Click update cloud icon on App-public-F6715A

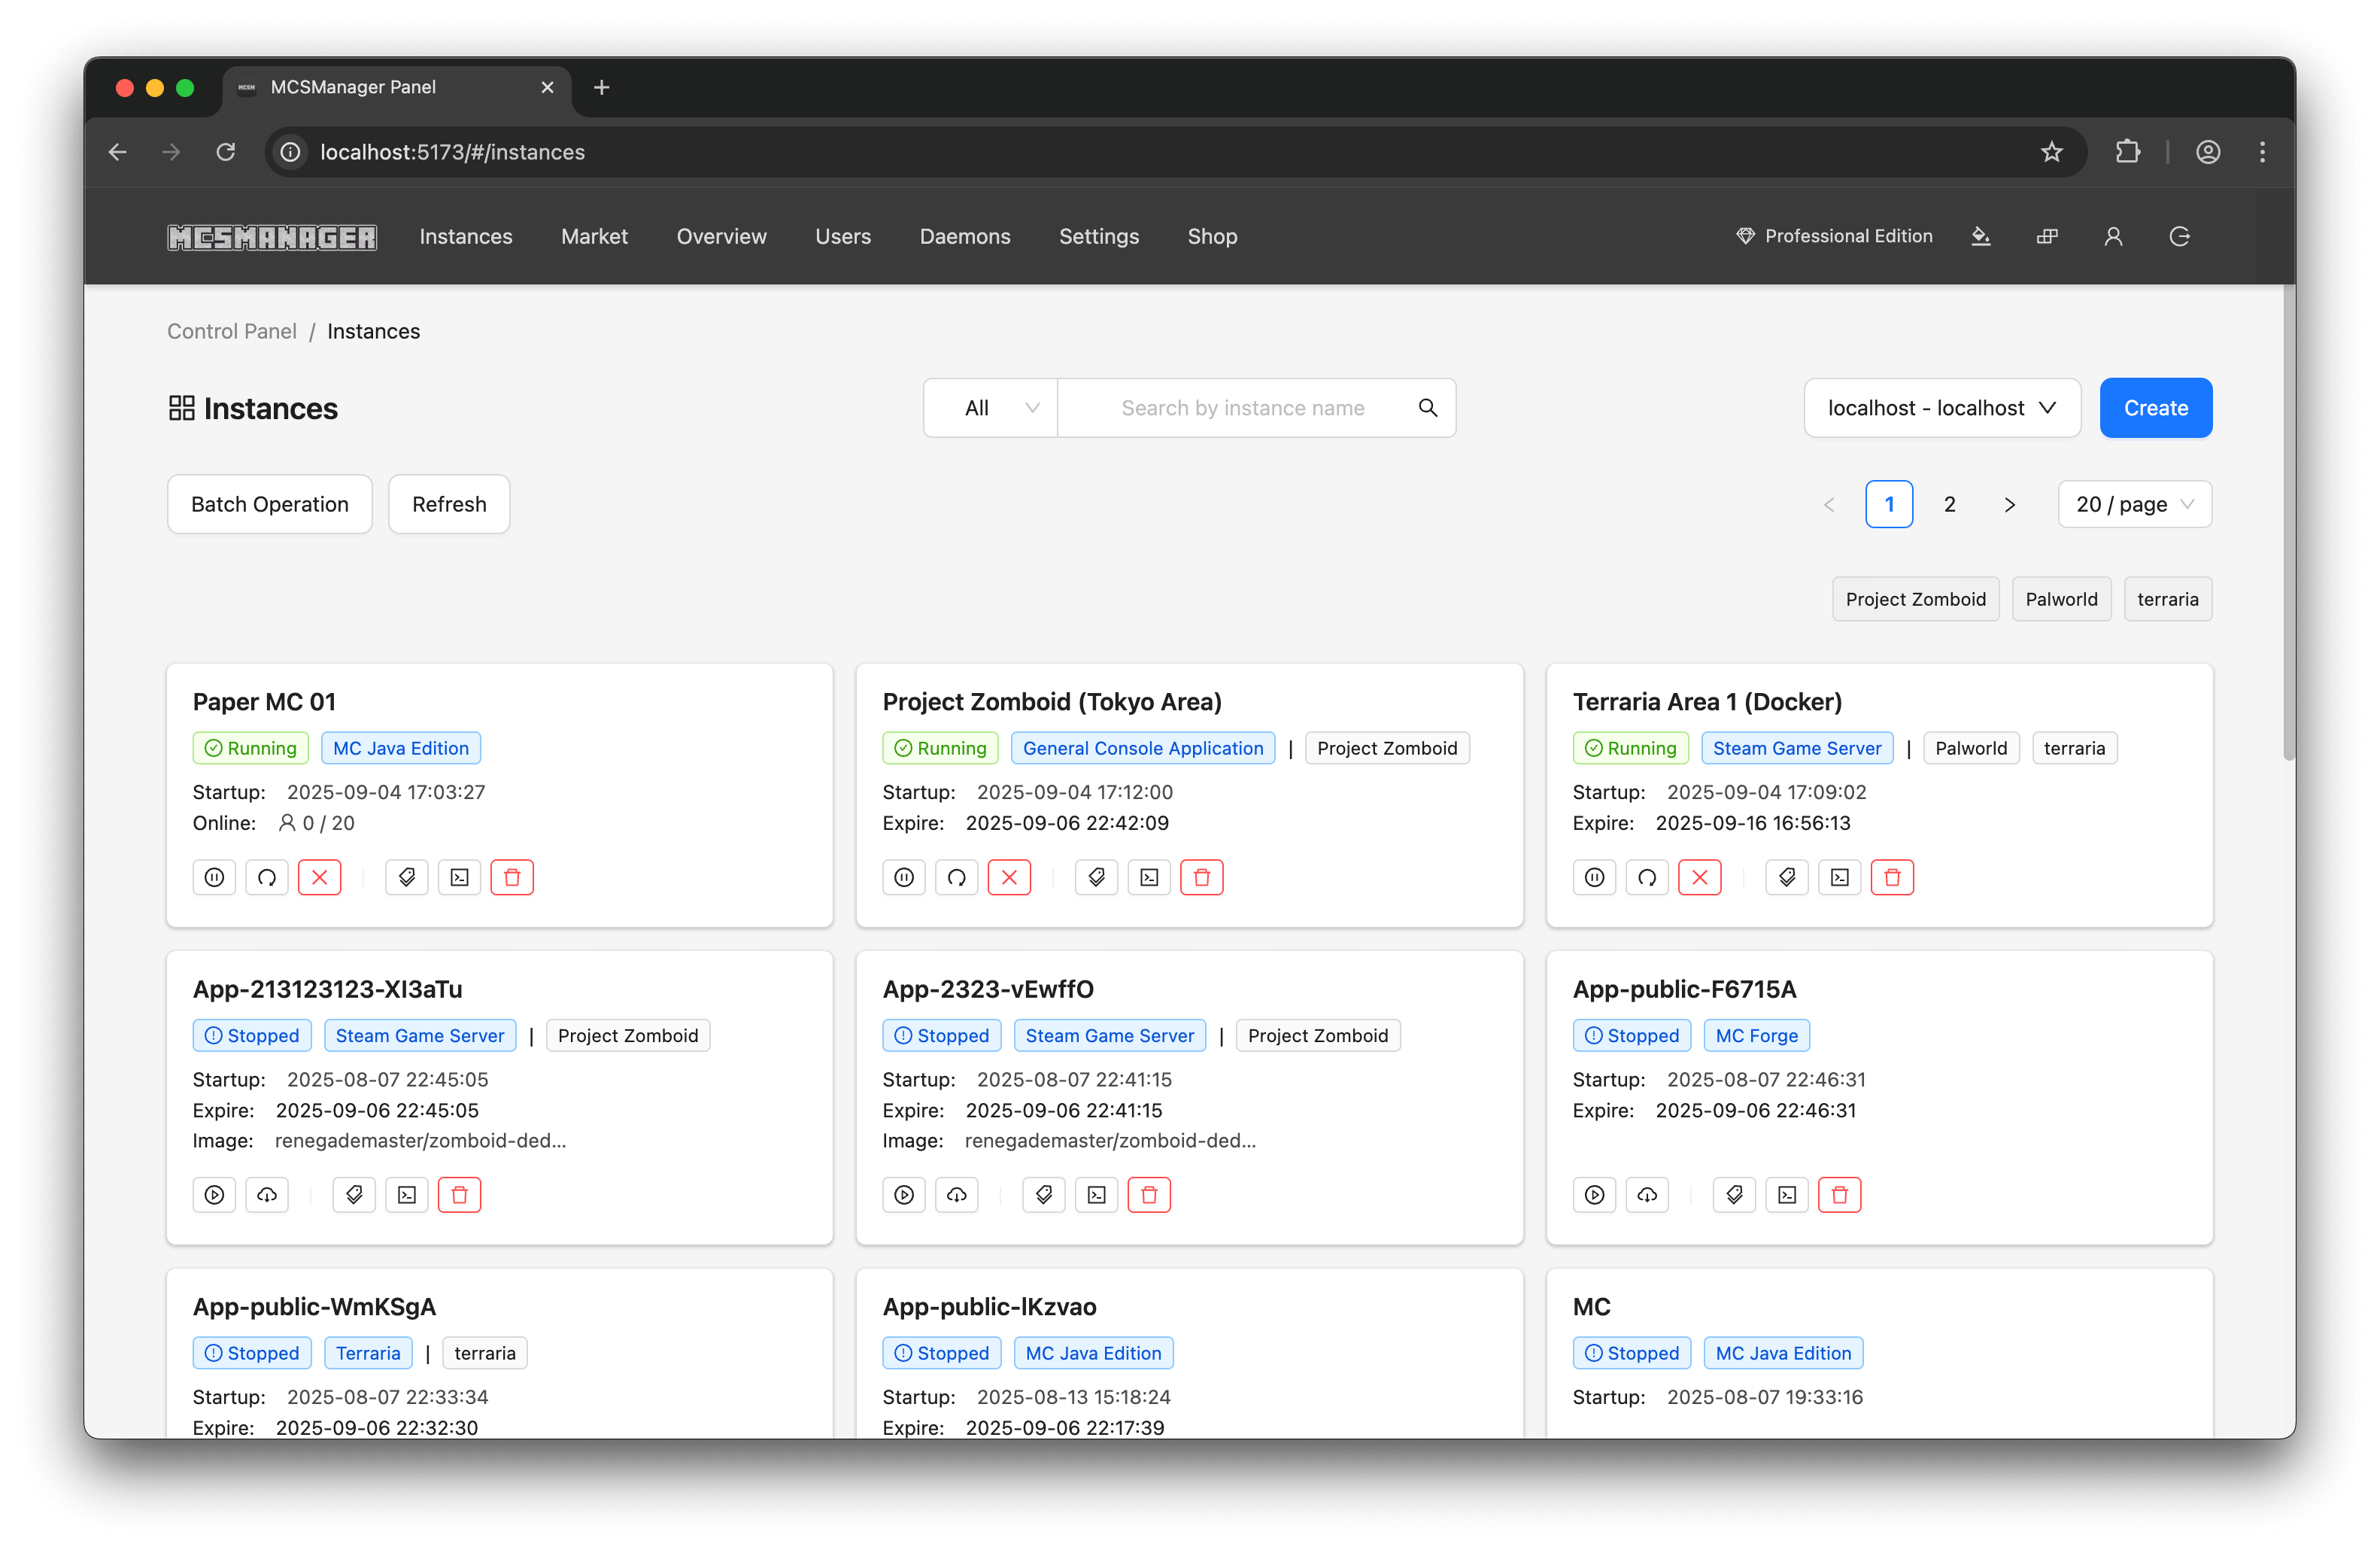(1646, 1194)
